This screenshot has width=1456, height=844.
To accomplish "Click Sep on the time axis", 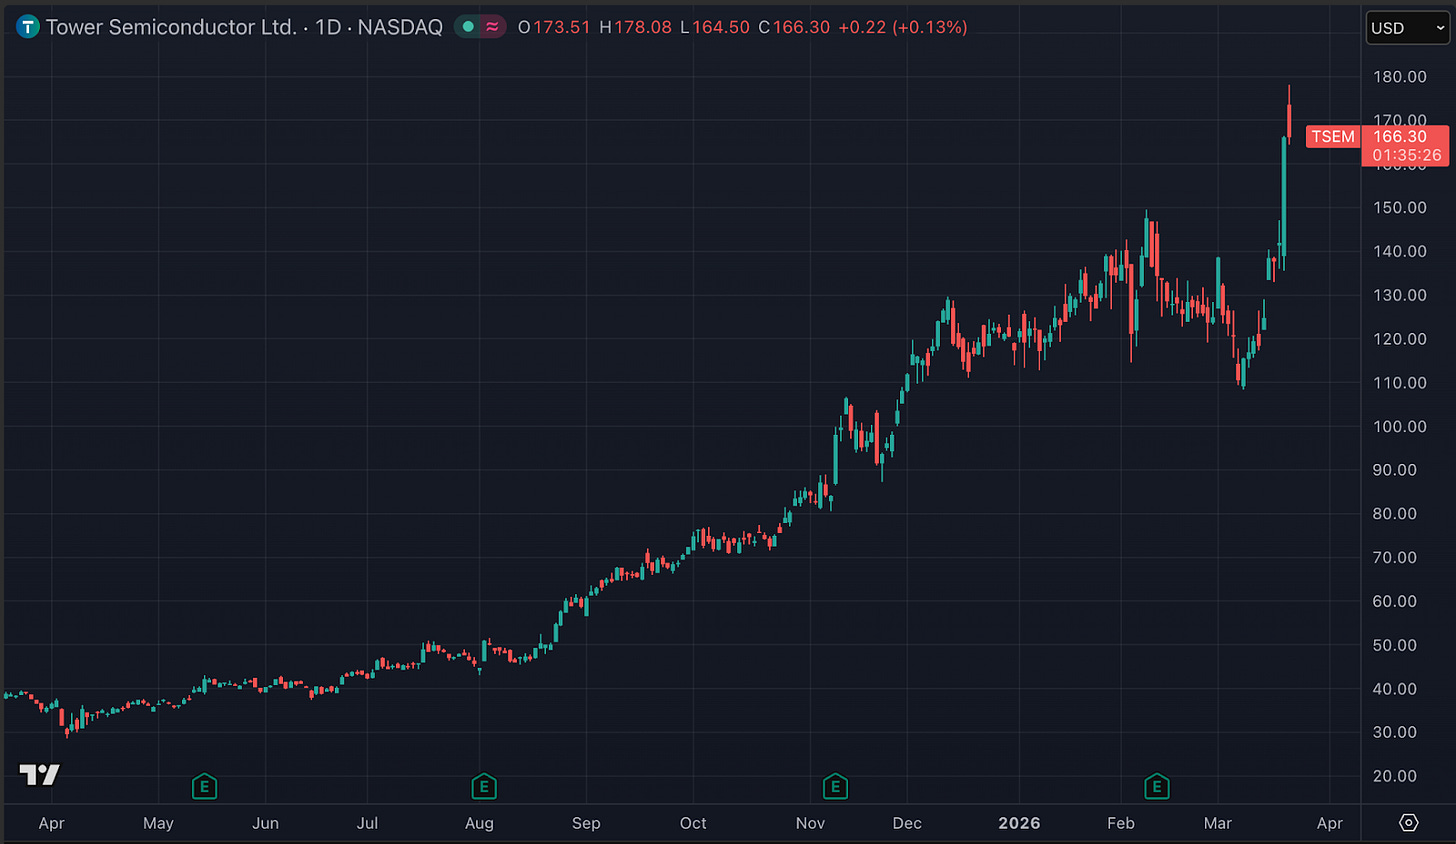I will pyautogui.click(x=586, y=823).
